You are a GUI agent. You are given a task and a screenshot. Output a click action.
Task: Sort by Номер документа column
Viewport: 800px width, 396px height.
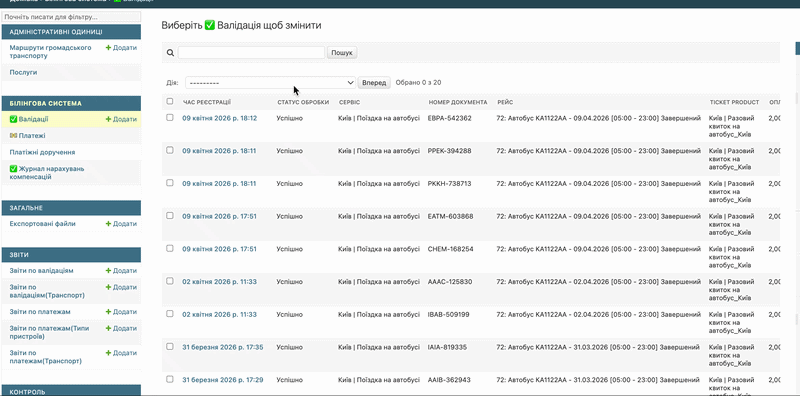[458, 102]
